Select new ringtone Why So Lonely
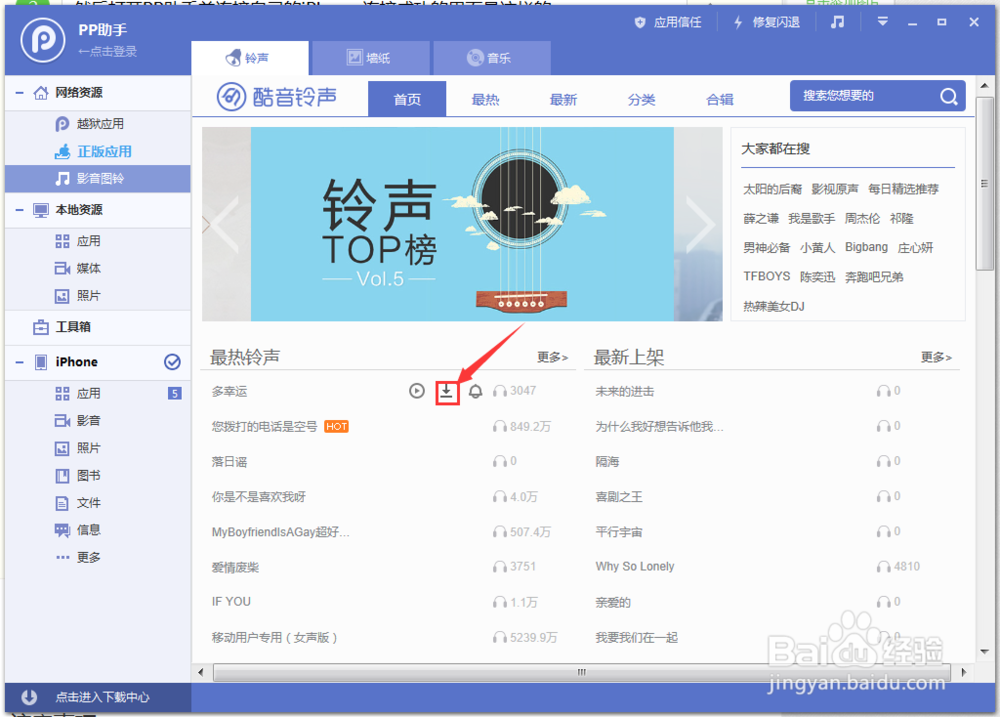Viewport: 1000px width, 717px height. click(x=635, y=566)
